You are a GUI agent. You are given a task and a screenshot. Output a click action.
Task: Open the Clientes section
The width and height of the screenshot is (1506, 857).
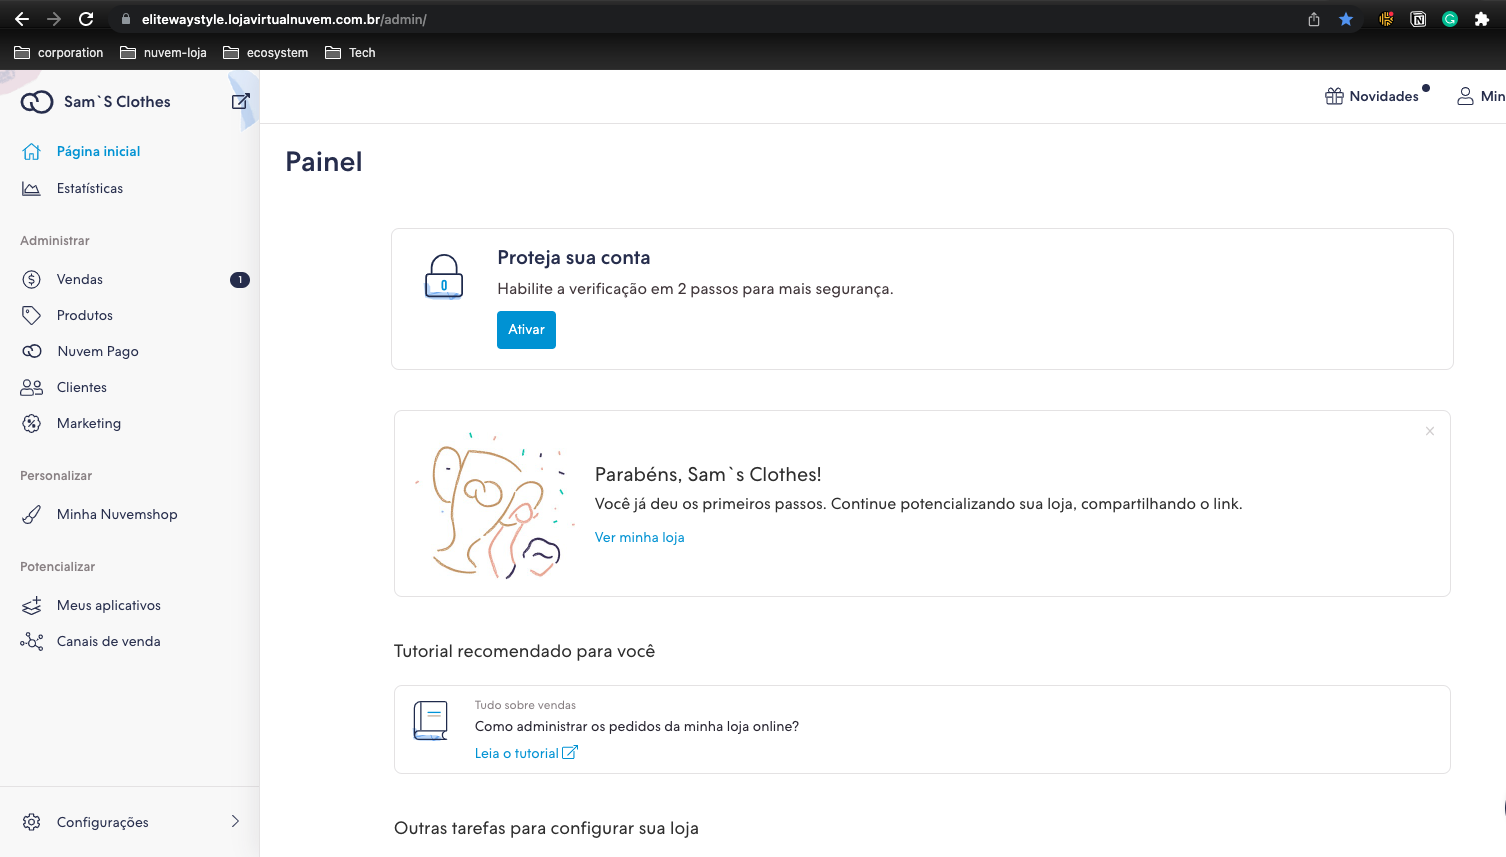[x=81, y=387]
